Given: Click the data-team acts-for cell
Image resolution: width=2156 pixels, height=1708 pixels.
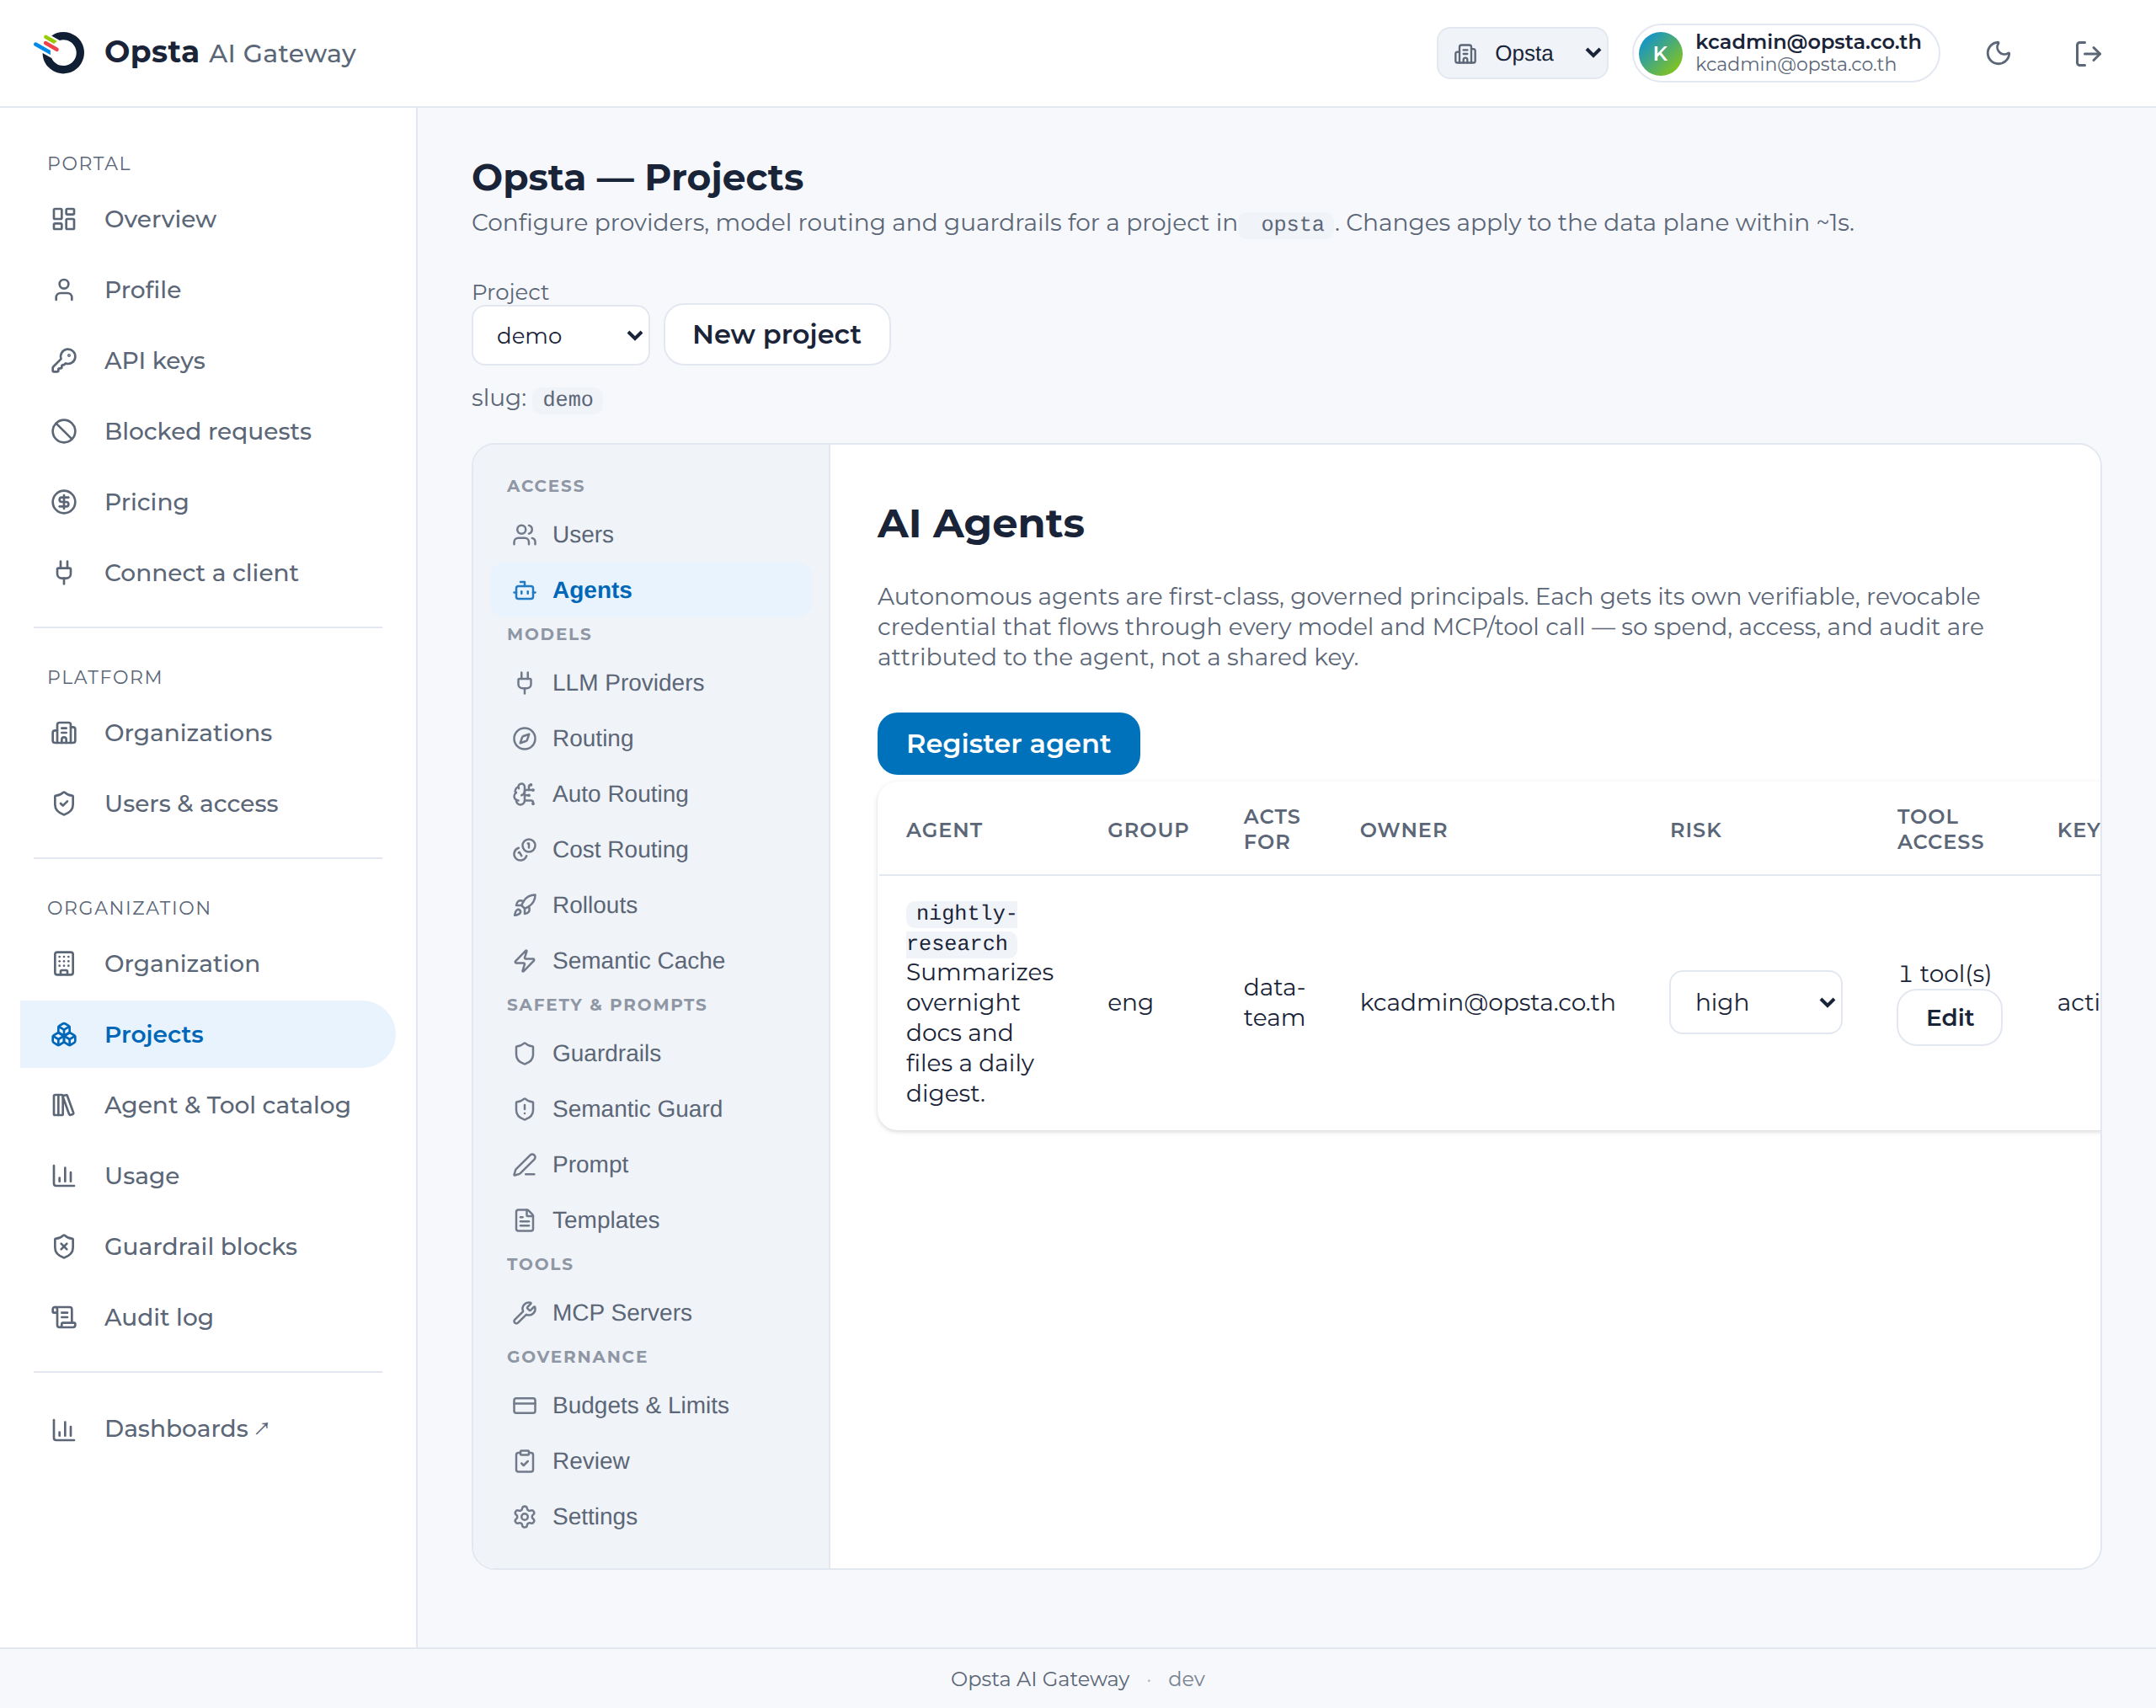Looking at the screenshot, I should point(1274,1002).
